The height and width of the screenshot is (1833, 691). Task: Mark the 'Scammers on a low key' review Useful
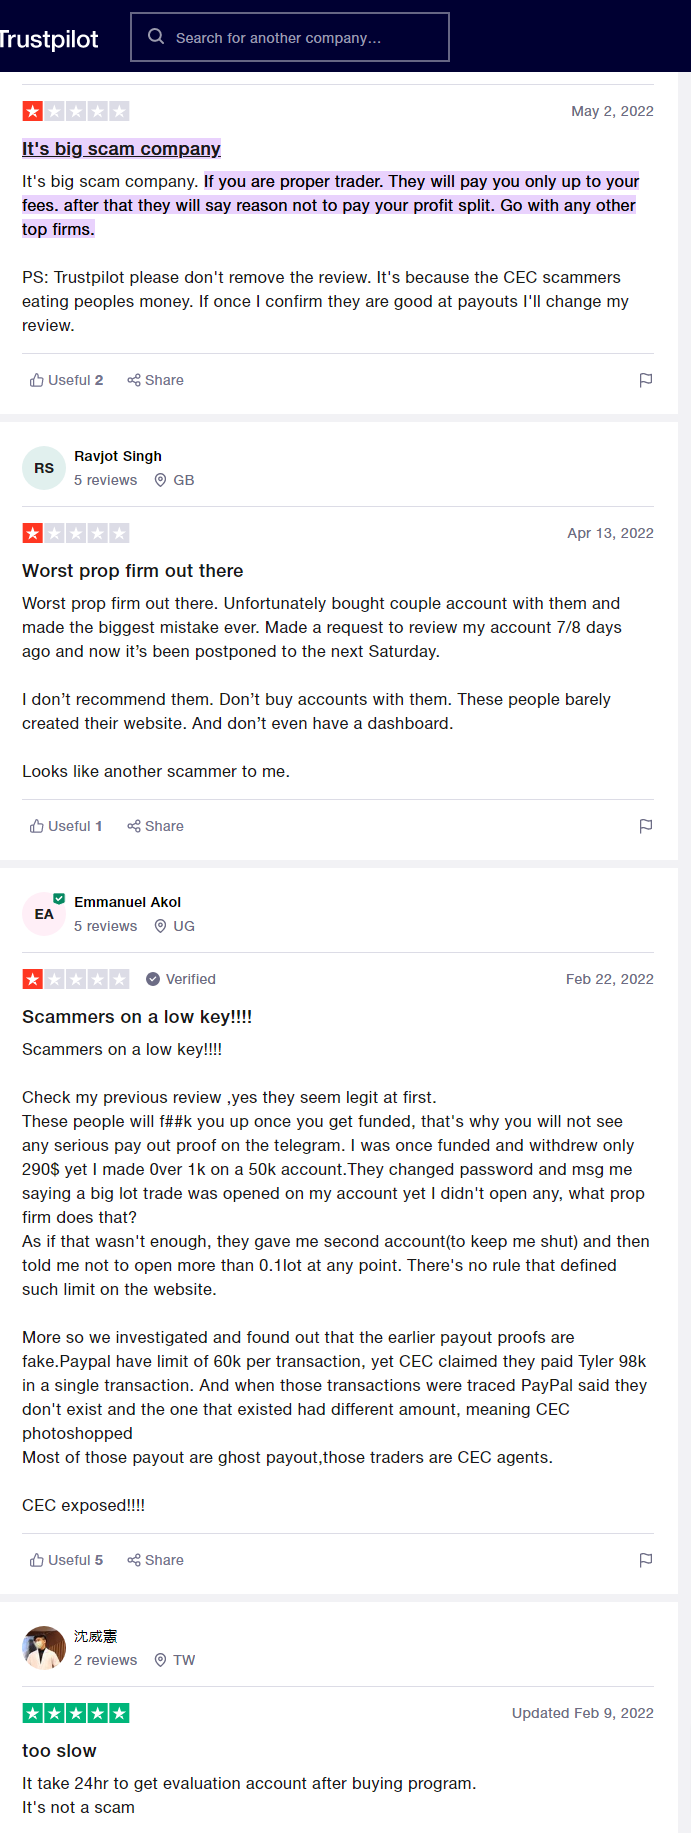66,1560
